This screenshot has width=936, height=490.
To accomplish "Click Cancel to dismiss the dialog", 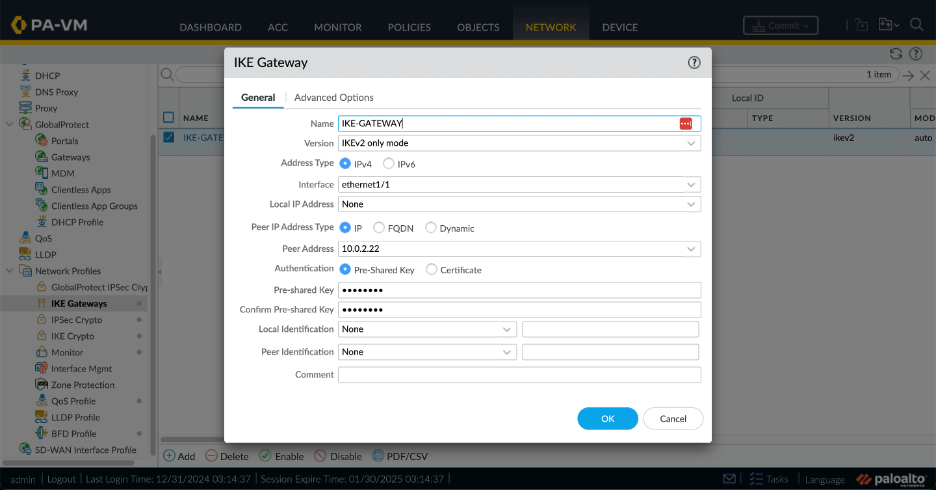I will [673, 418].
